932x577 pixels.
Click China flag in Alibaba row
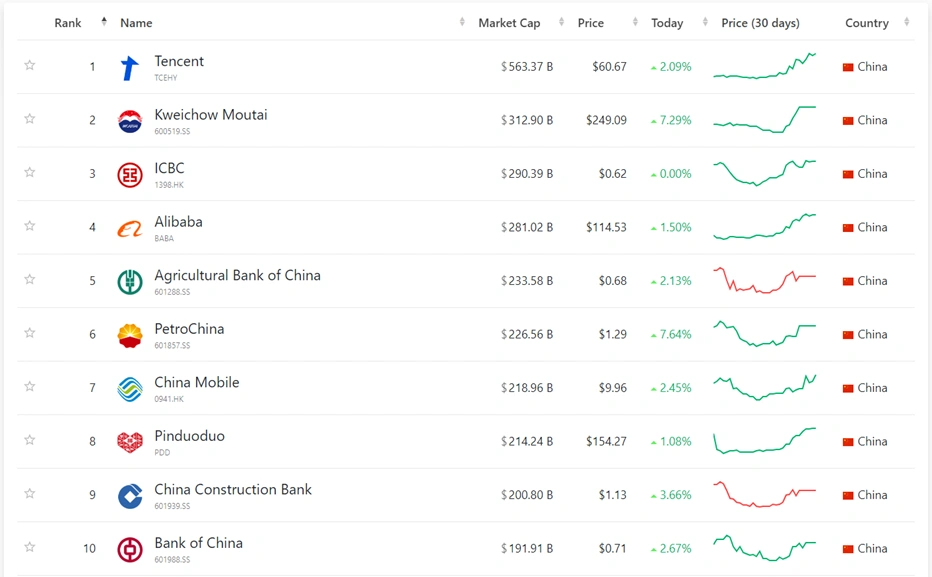[x=848, y=228]
